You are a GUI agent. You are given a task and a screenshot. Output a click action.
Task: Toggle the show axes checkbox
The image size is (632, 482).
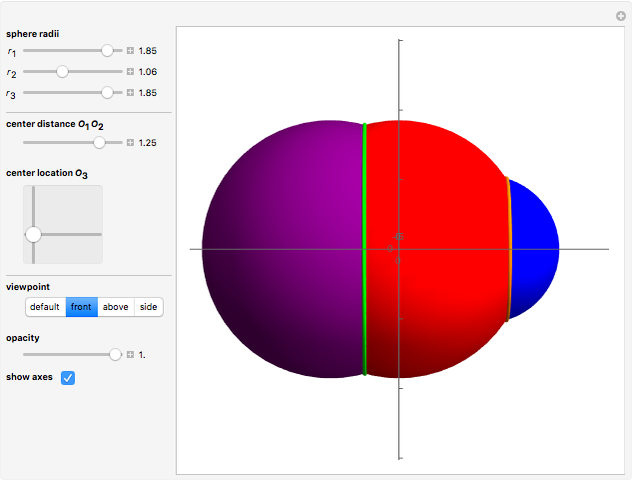point(68,377)
